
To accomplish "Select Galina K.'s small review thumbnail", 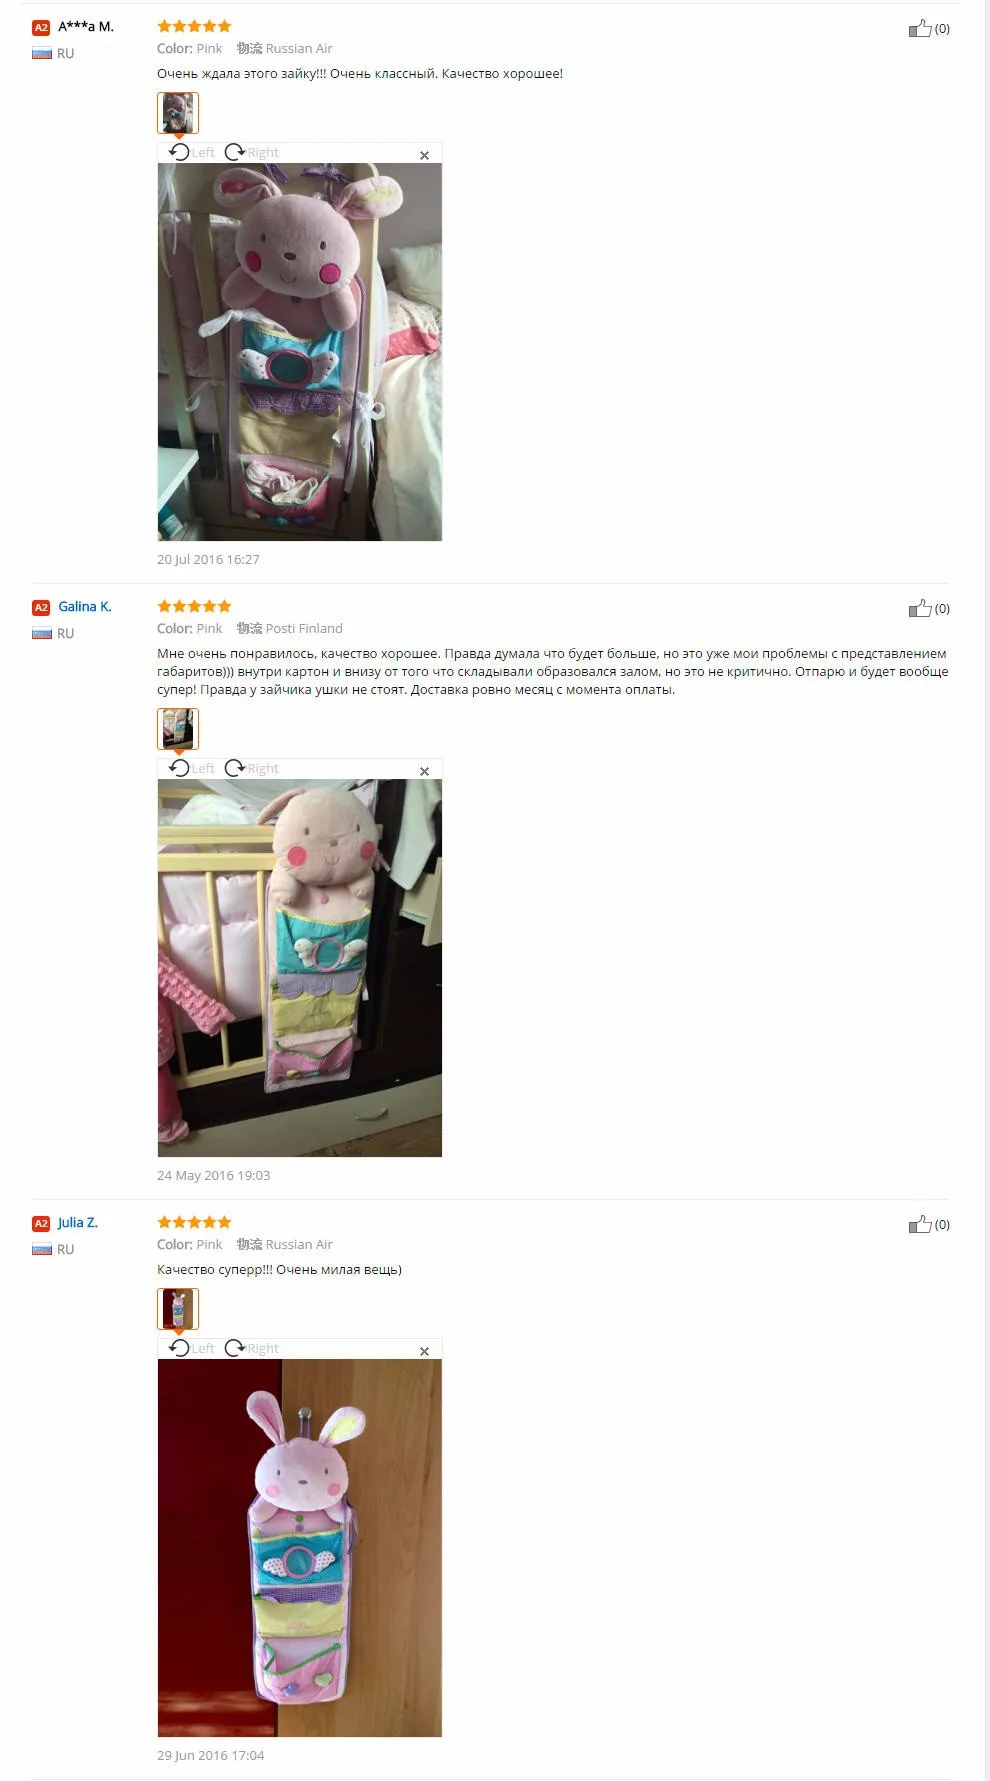I will pos(178,729).
